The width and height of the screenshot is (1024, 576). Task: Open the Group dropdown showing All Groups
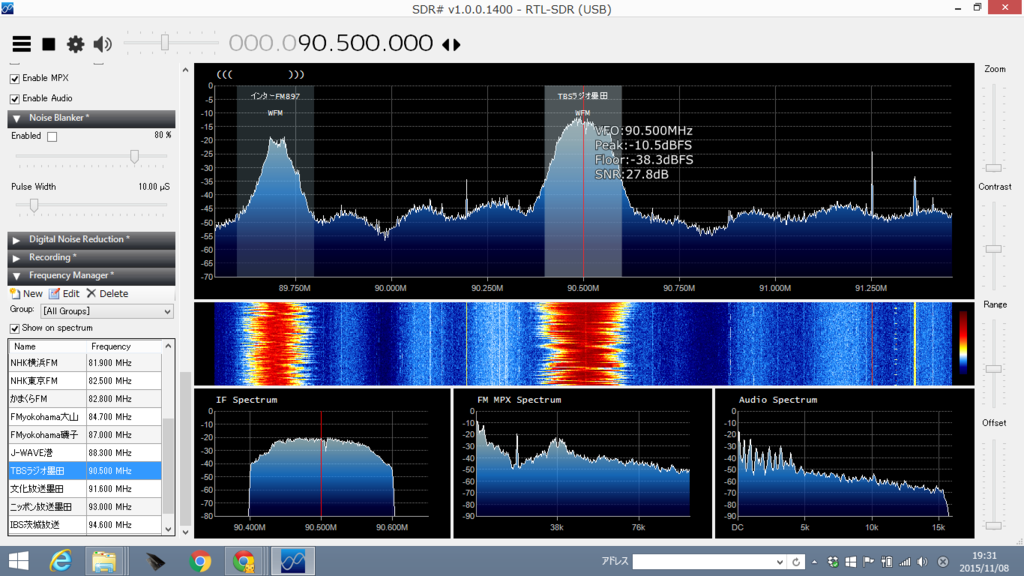(107, 312)
